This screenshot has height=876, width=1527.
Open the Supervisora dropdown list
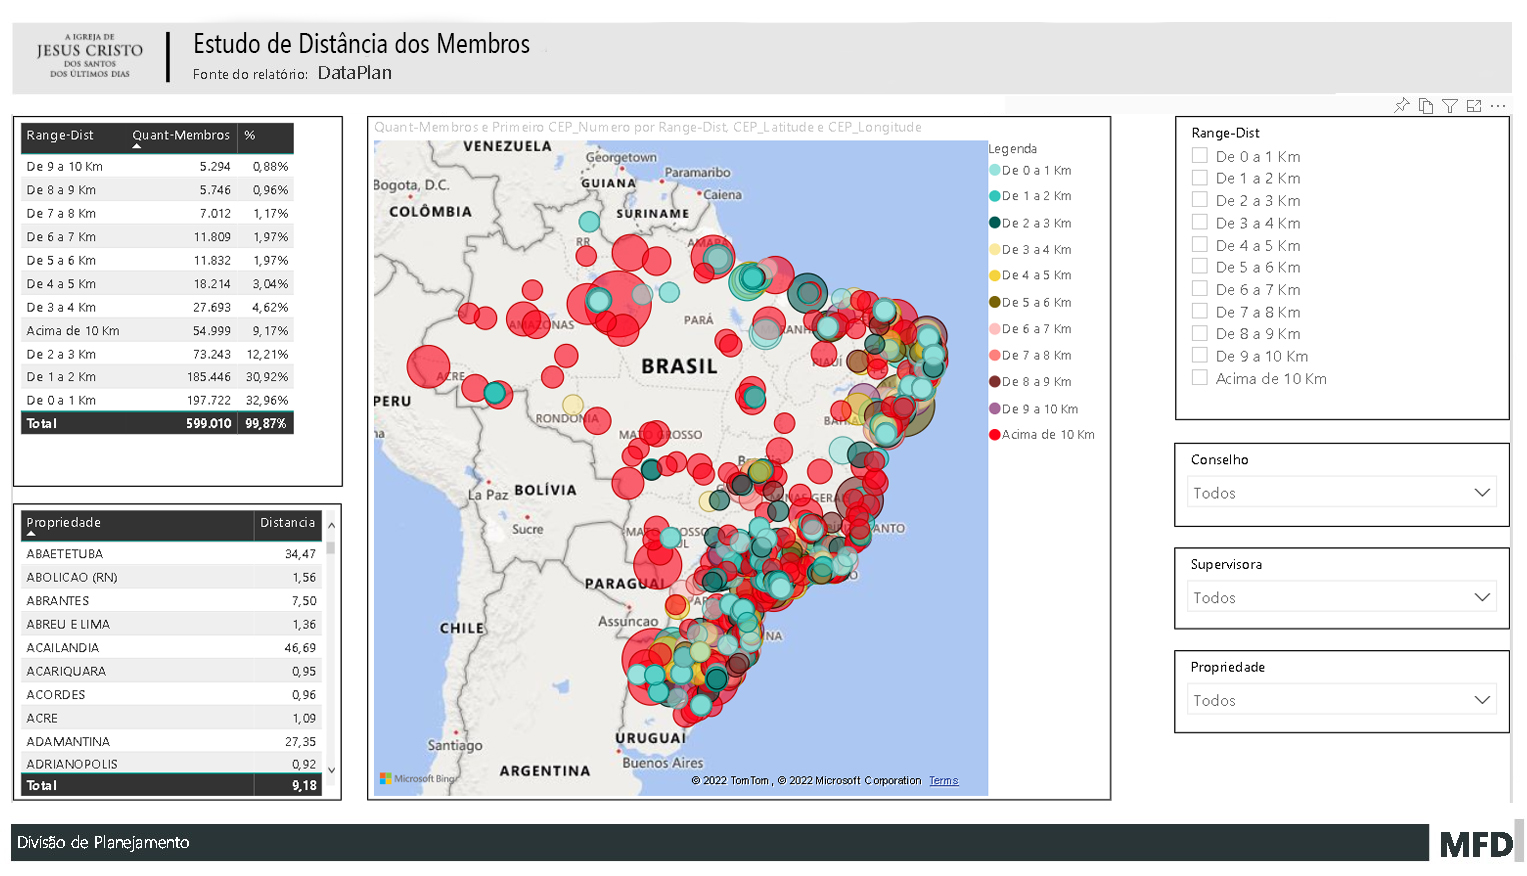tap(1482, 597)
